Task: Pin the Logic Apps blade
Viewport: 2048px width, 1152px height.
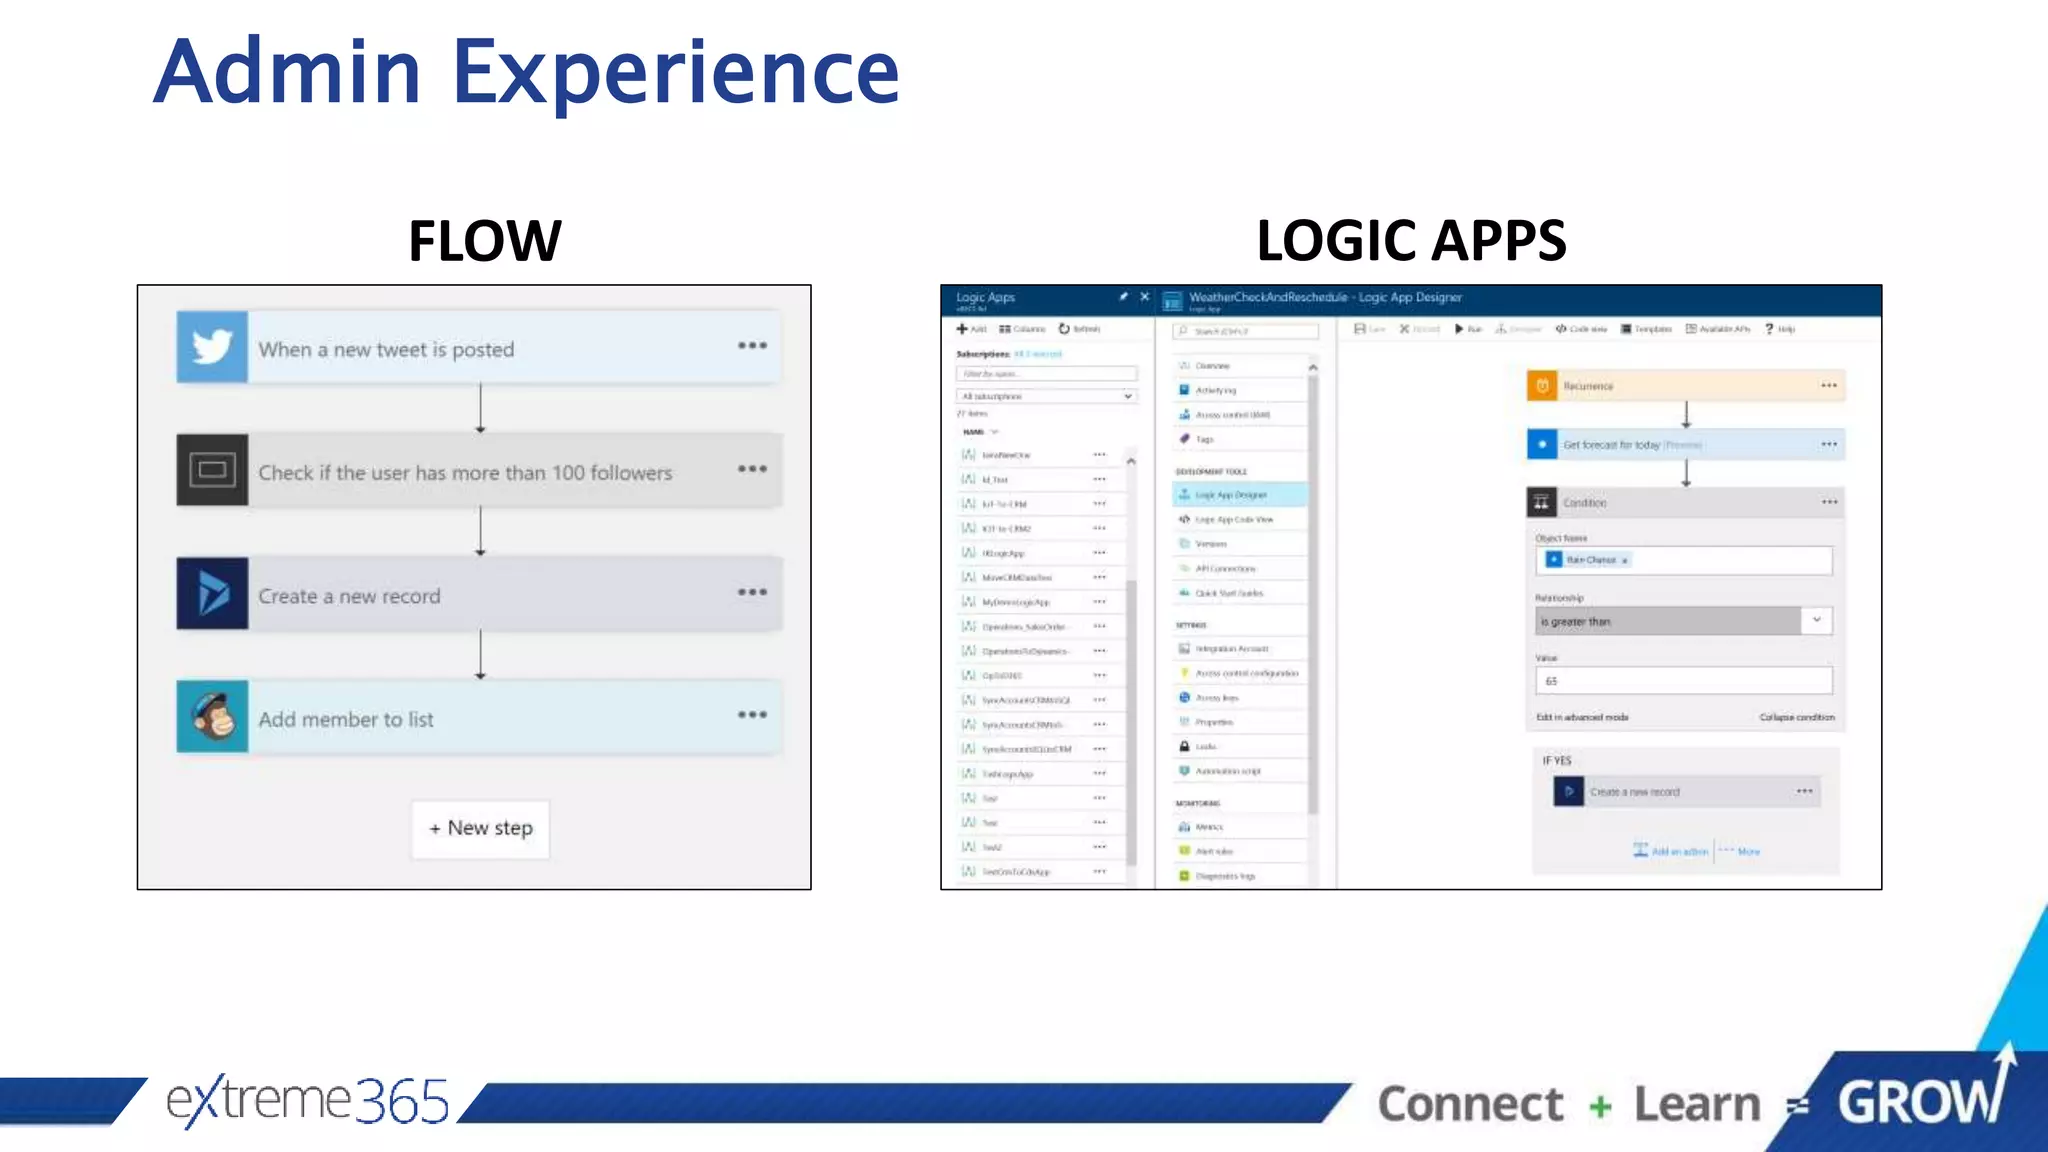Action: pos(1123,297)
